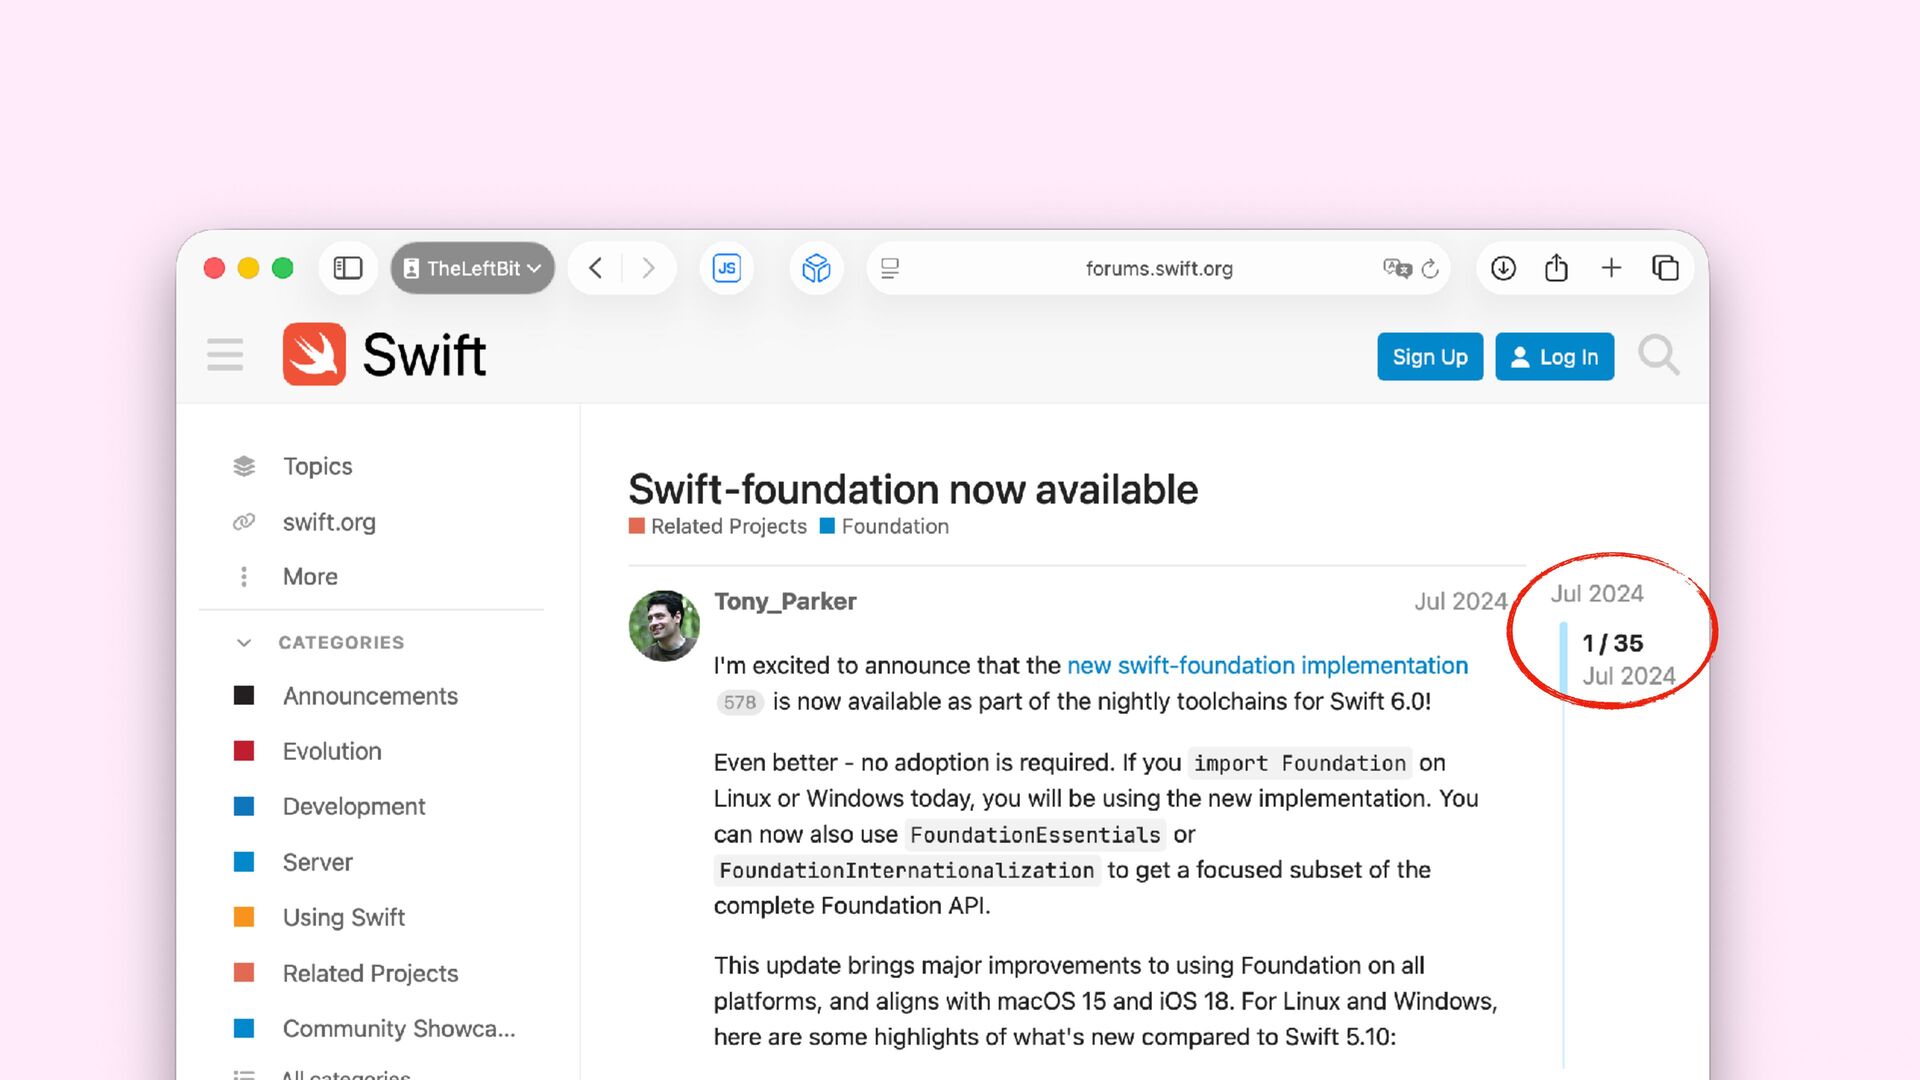The height and width of the screenshot is (1080, 1920).
Task: Reload the page in Safari
Action: (1430, 268)
